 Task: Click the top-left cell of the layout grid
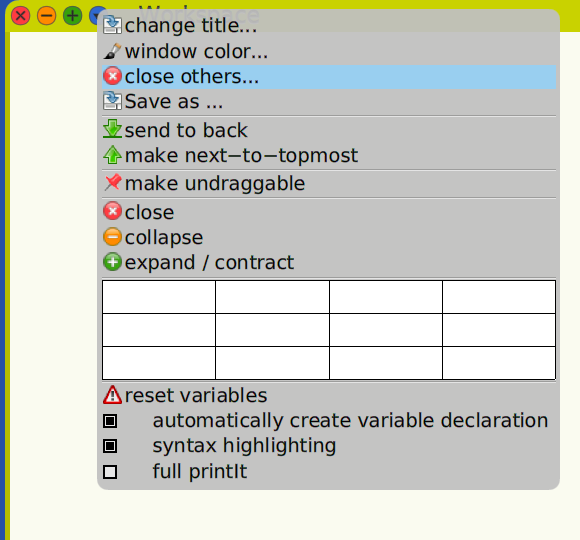pos(159,297)
